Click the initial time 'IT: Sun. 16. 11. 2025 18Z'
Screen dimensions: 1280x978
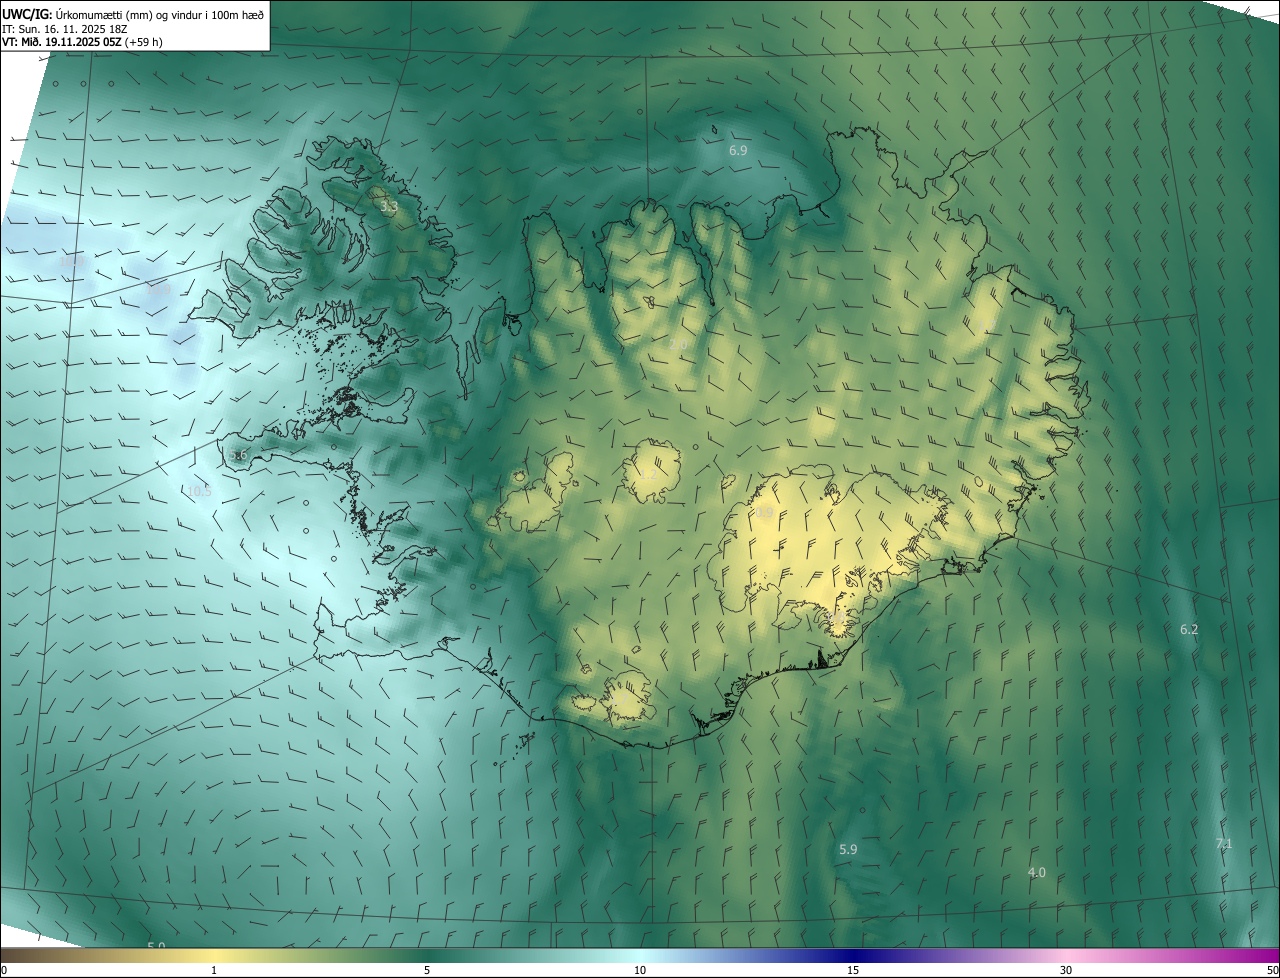[66, 28]
